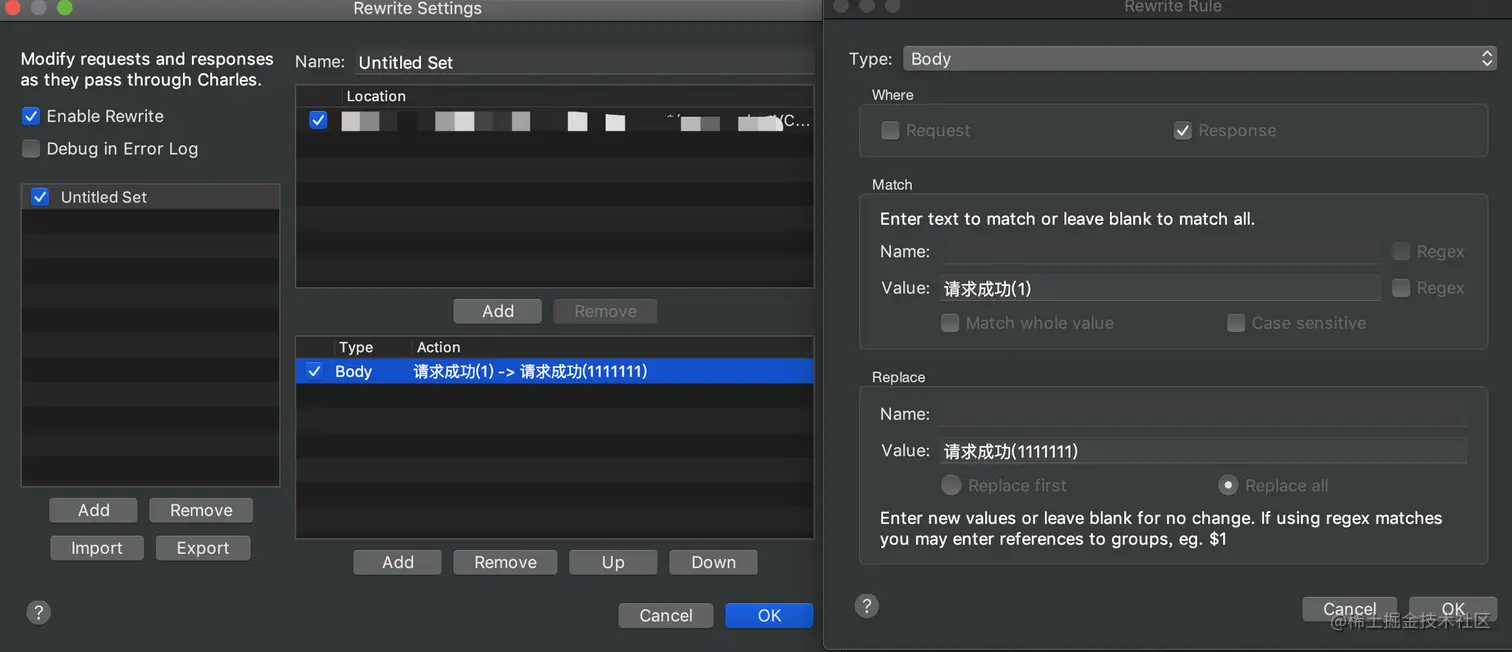
Task: Click Add below the sets list
Action: (94, 510)
